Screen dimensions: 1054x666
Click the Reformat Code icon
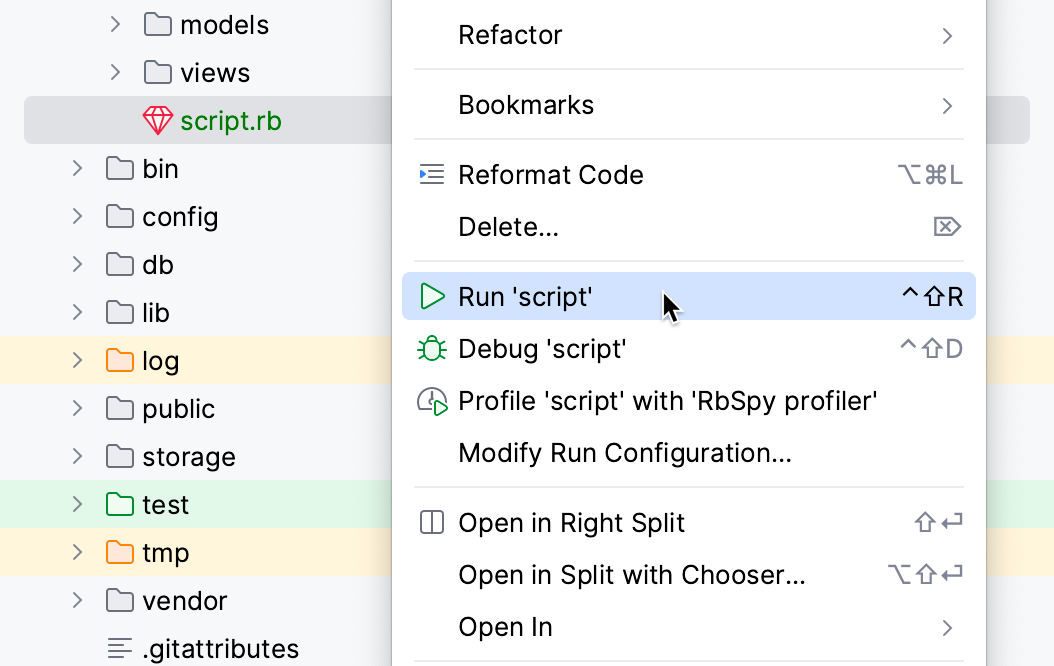(432, 174)
